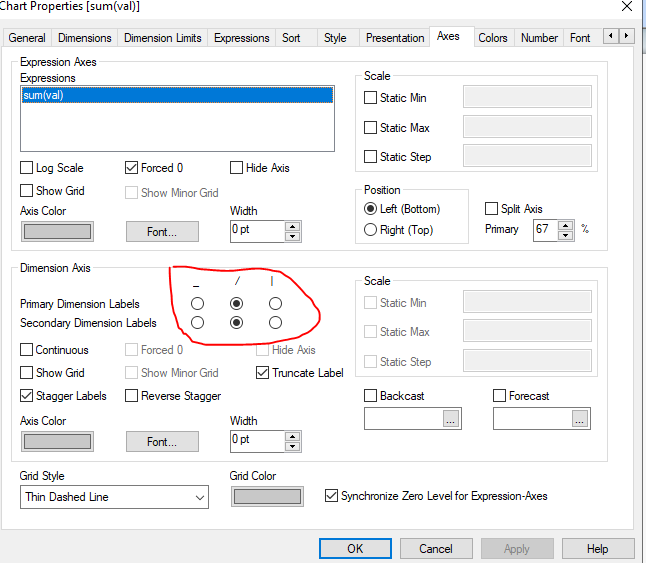The width and height of the screenshot is (646, 563).
Task: Open the Dimension Limits tab
Action: pyautogui.click(x=163, y=38)
